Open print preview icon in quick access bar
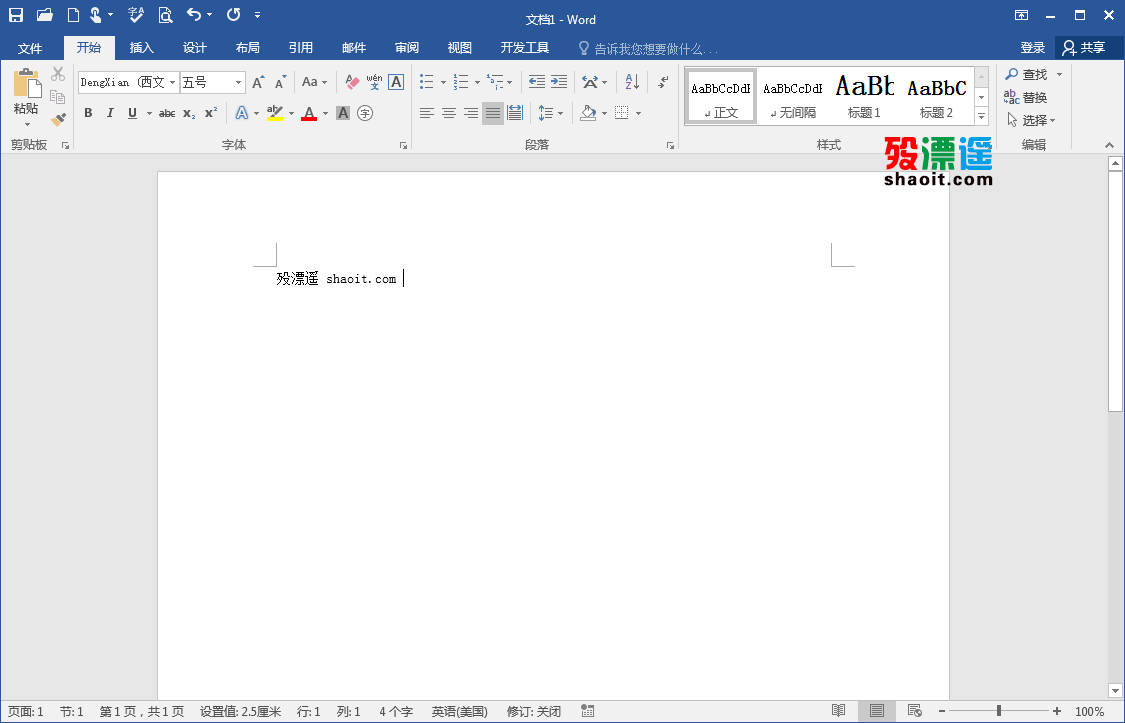The image size is (1125, 723). click(x=166, y=14)
